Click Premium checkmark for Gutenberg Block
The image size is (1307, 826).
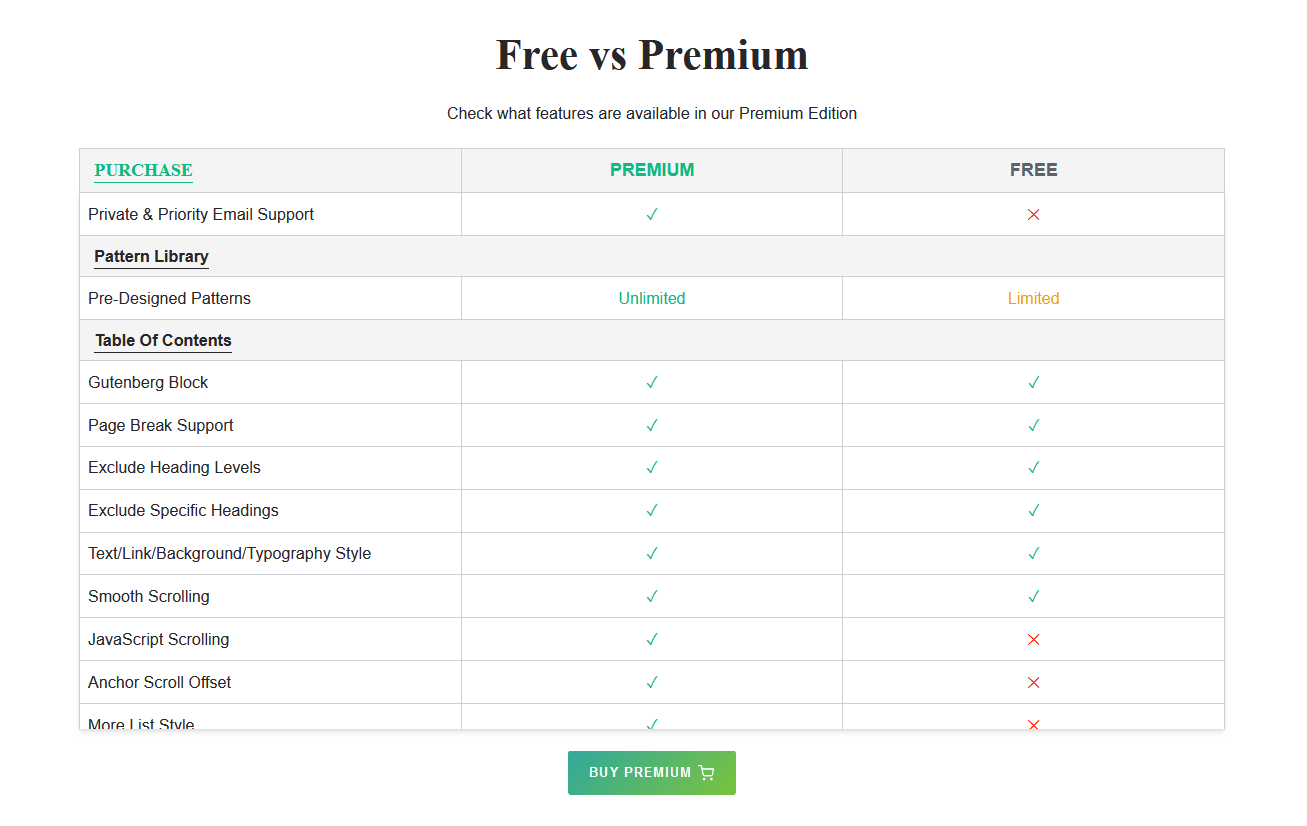click(x=652, y=382)
